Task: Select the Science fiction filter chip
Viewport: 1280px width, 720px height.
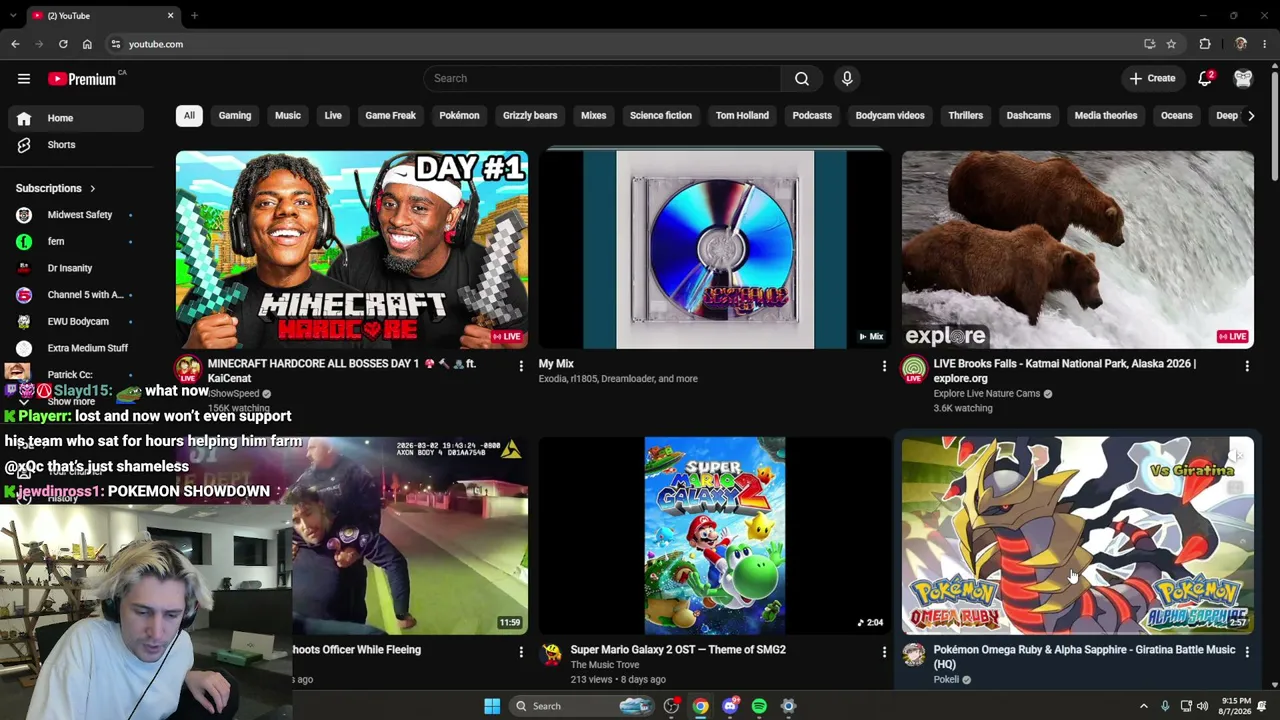Action: click(661, 116)
